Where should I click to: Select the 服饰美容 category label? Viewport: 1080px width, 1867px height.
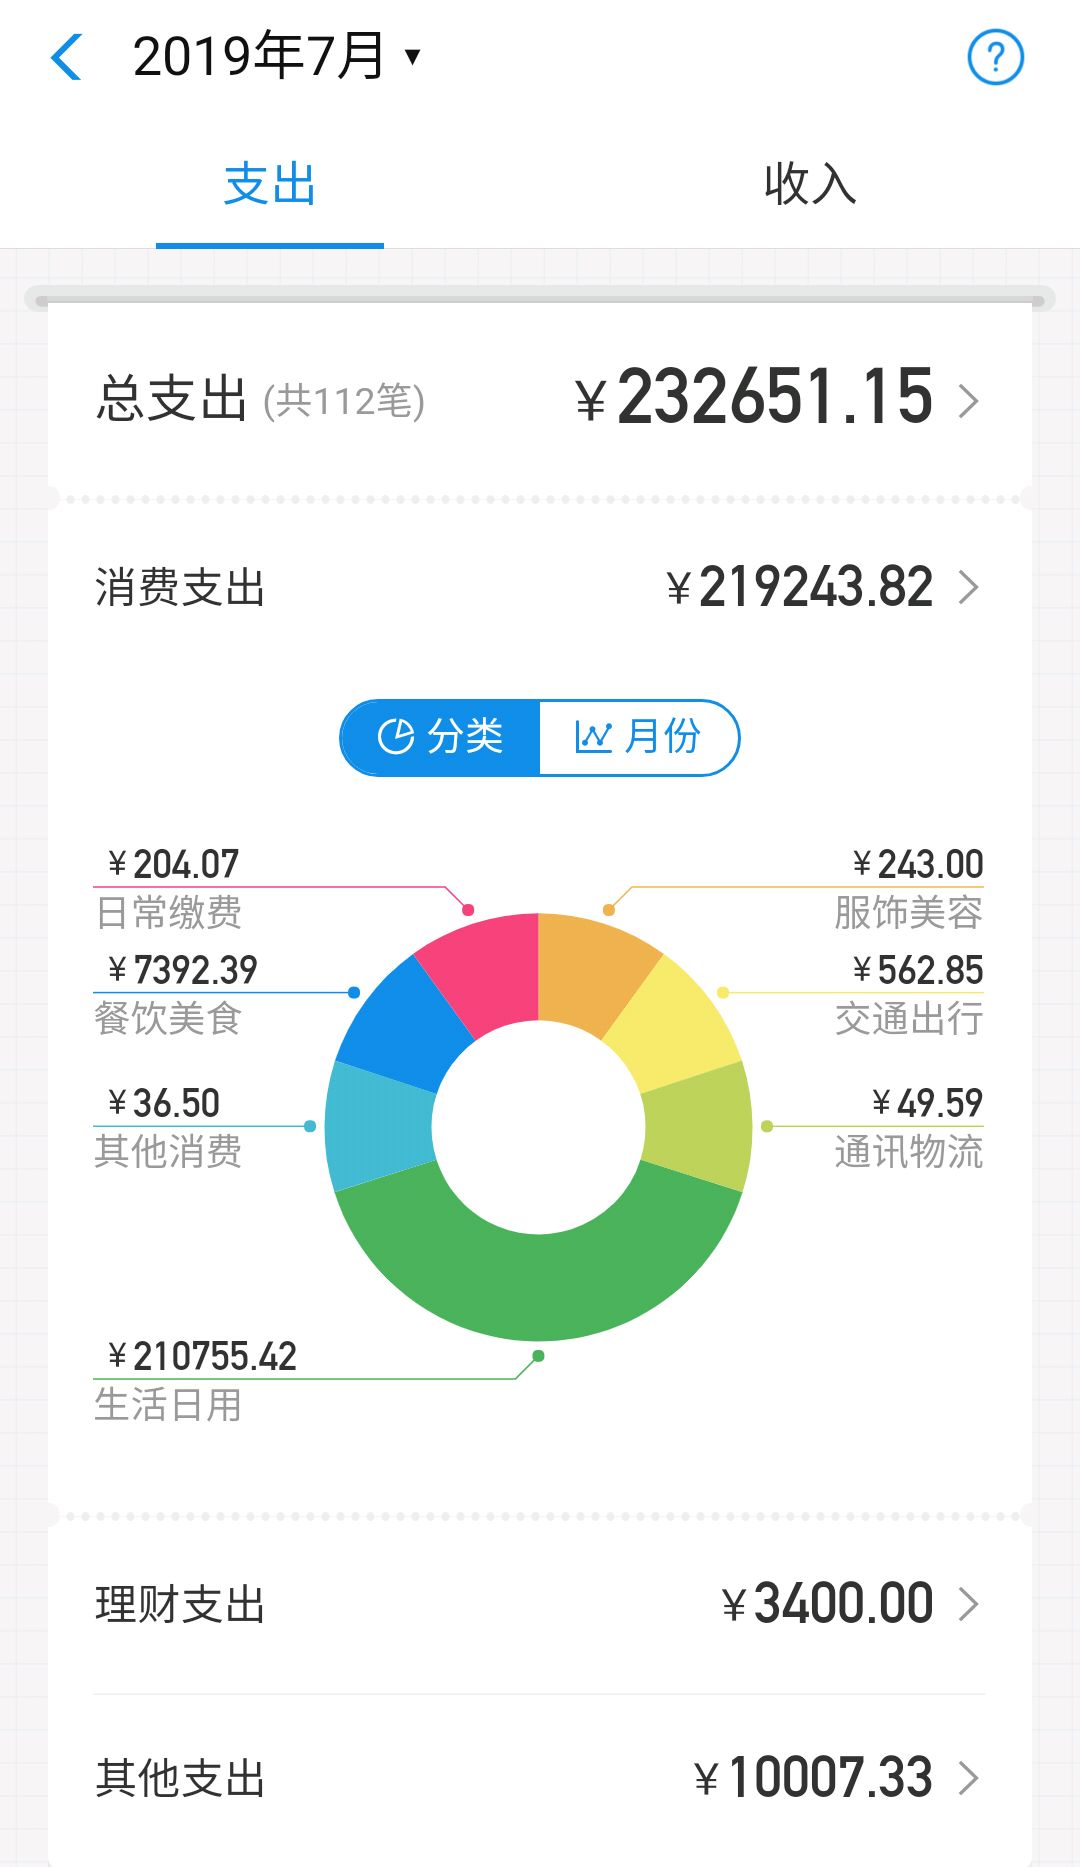[909, 913]
